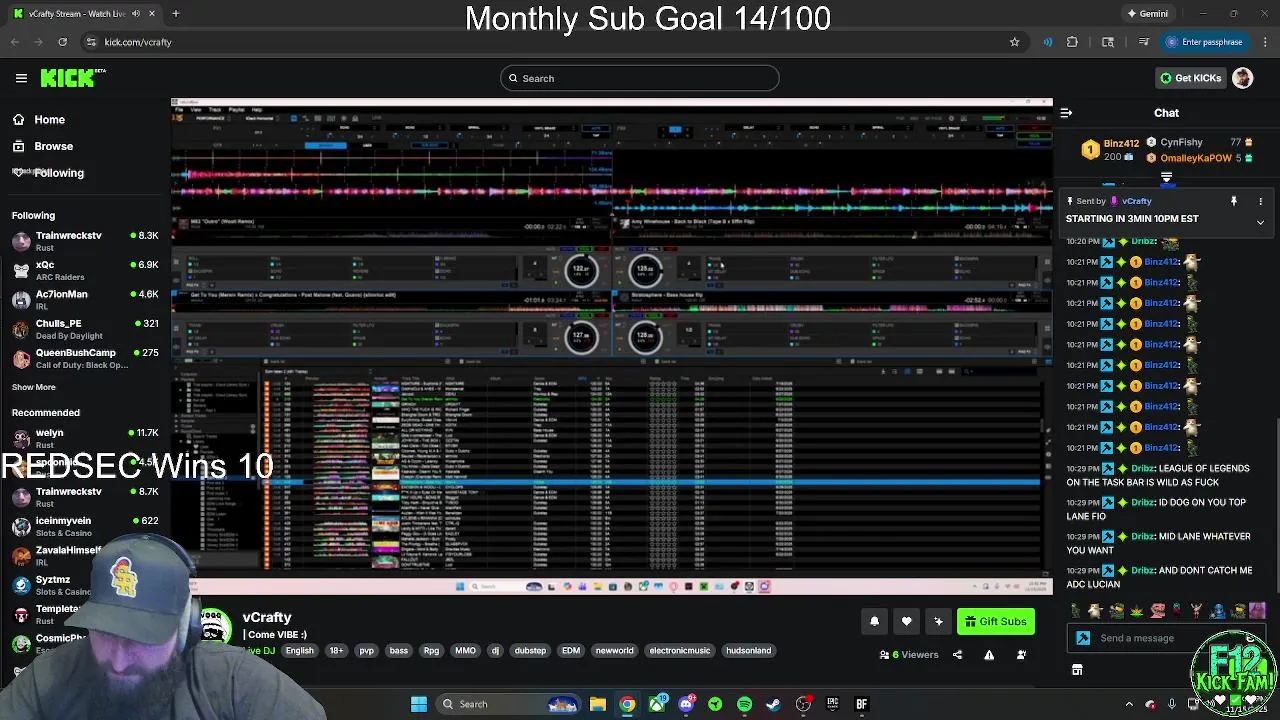Screen dimensions: 1280x720
Task: Expand the Following list with Show More
Action: [34, 387]
